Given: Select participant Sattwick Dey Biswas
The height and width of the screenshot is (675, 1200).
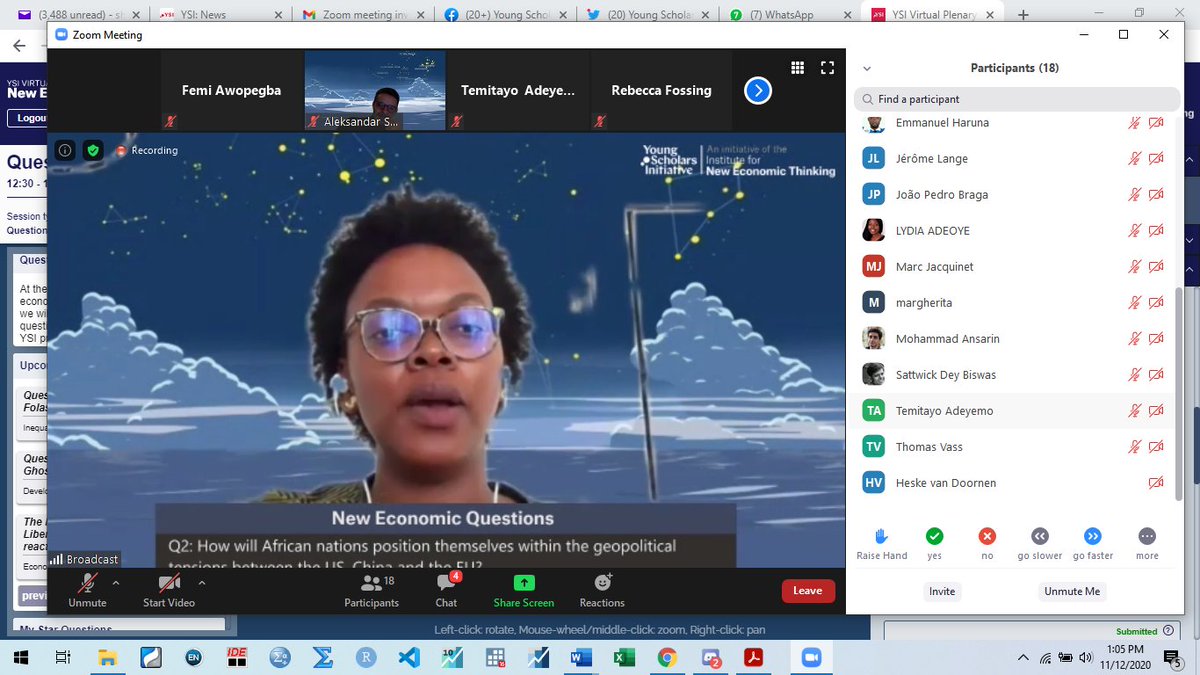Looking at the screenshot, I should (x=1014, y=375).
